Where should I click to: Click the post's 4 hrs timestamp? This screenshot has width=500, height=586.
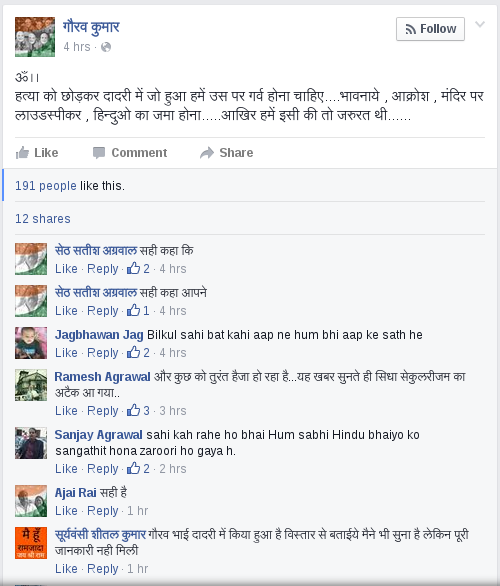pos(77,47)
